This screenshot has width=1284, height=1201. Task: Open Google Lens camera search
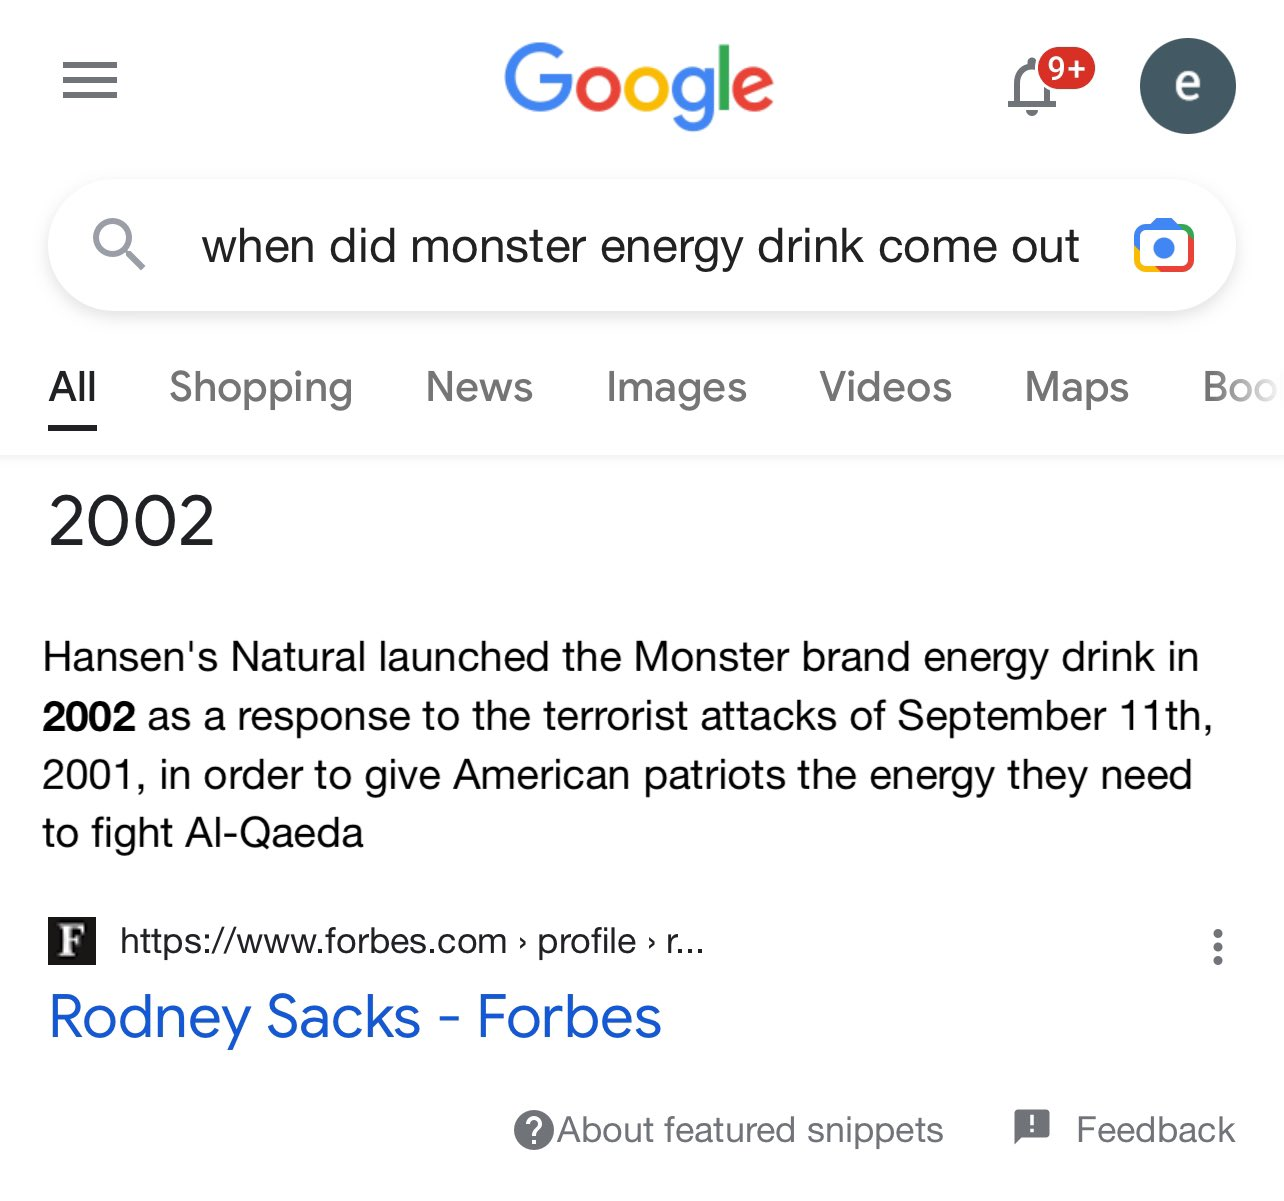[1163, 246]
